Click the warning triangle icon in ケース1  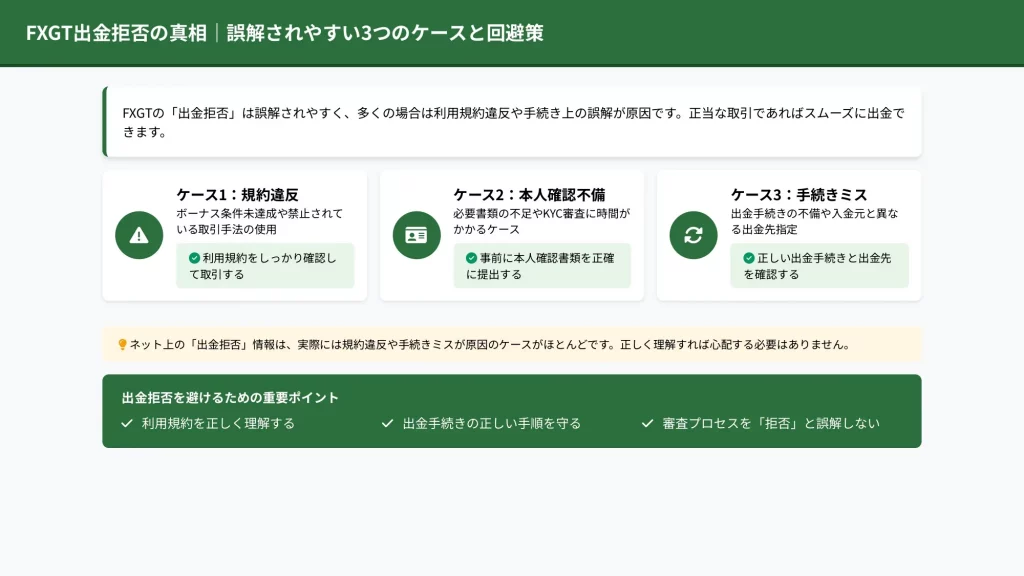(x=139, y=235)
